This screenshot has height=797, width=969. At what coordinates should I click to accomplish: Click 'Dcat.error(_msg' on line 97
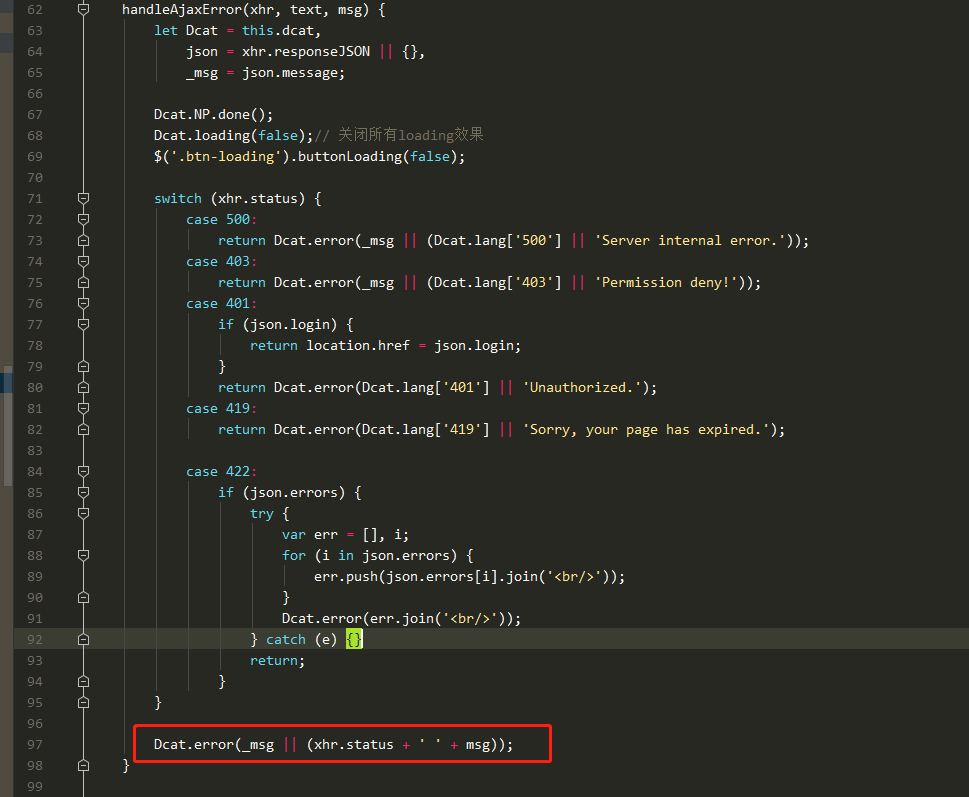tap(214, 745)
